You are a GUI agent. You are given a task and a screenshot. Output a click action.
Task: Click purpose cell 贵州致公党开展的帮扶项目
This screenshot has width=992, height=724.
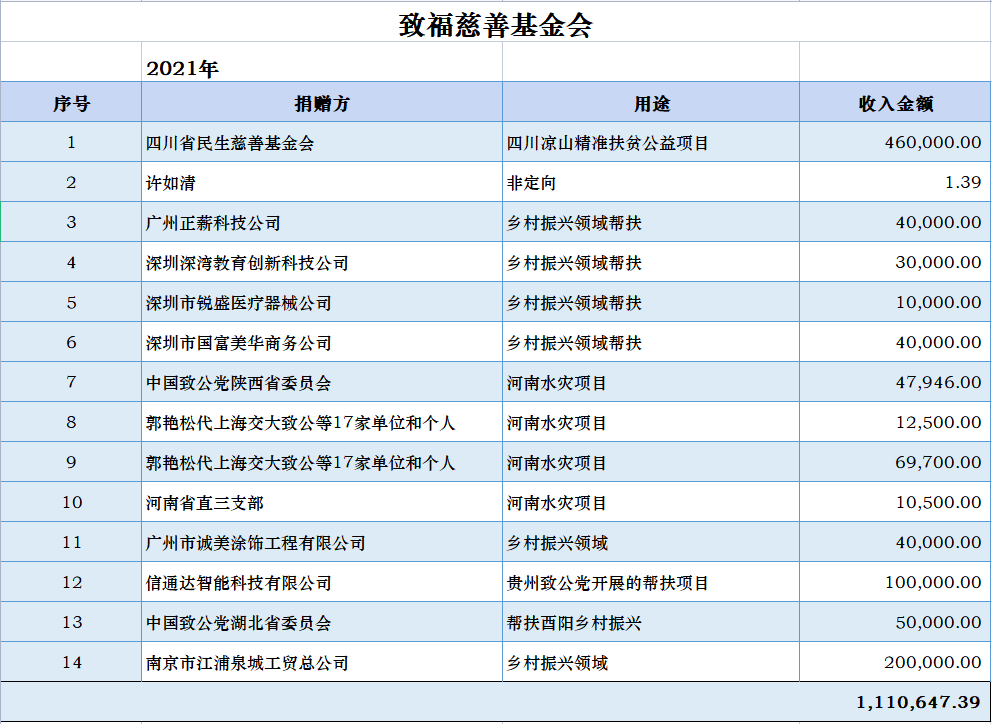[x=651, y=582]
